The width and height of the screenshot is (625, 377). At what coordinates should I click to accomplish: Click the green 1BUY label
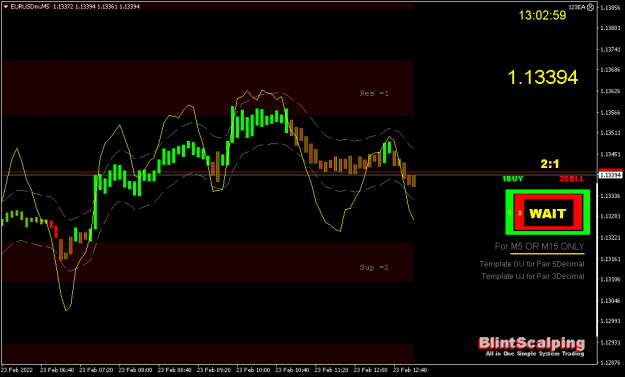coord(513,179)
